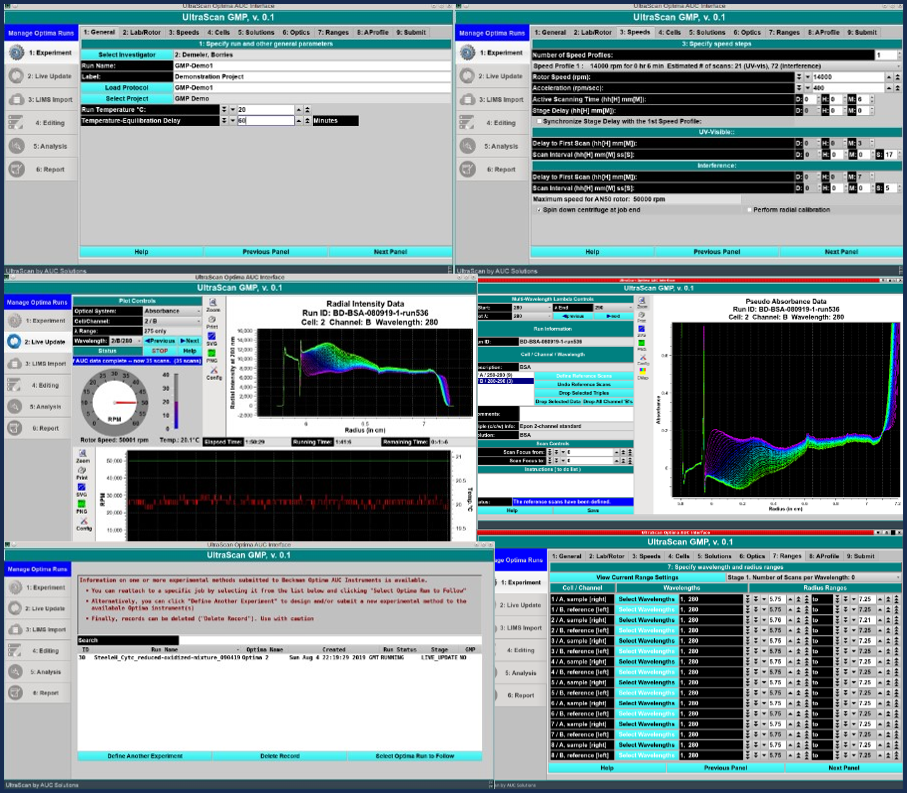This screenshot has height=793, width=907.
Task: Open CMap icon beside Pseudo Absorbance plot
Action: (641, 374)
